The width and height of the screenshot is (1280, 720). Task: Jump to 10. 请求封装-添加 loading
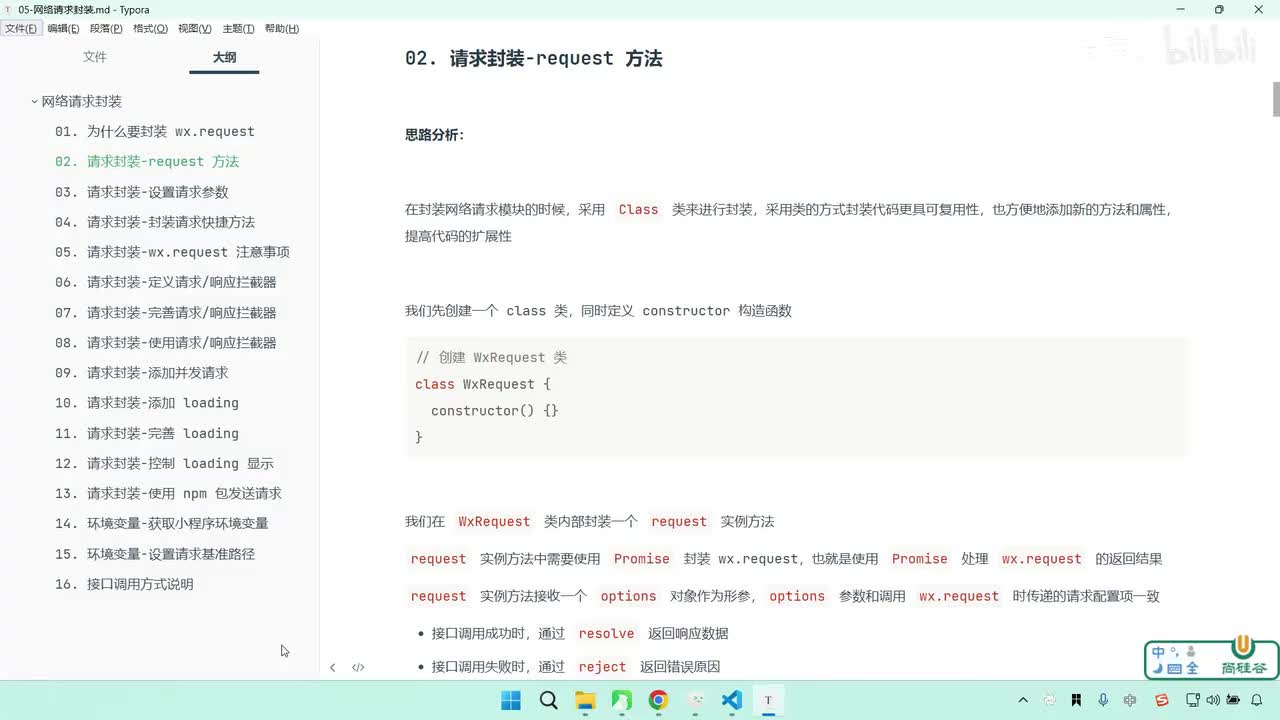(147, 403)
